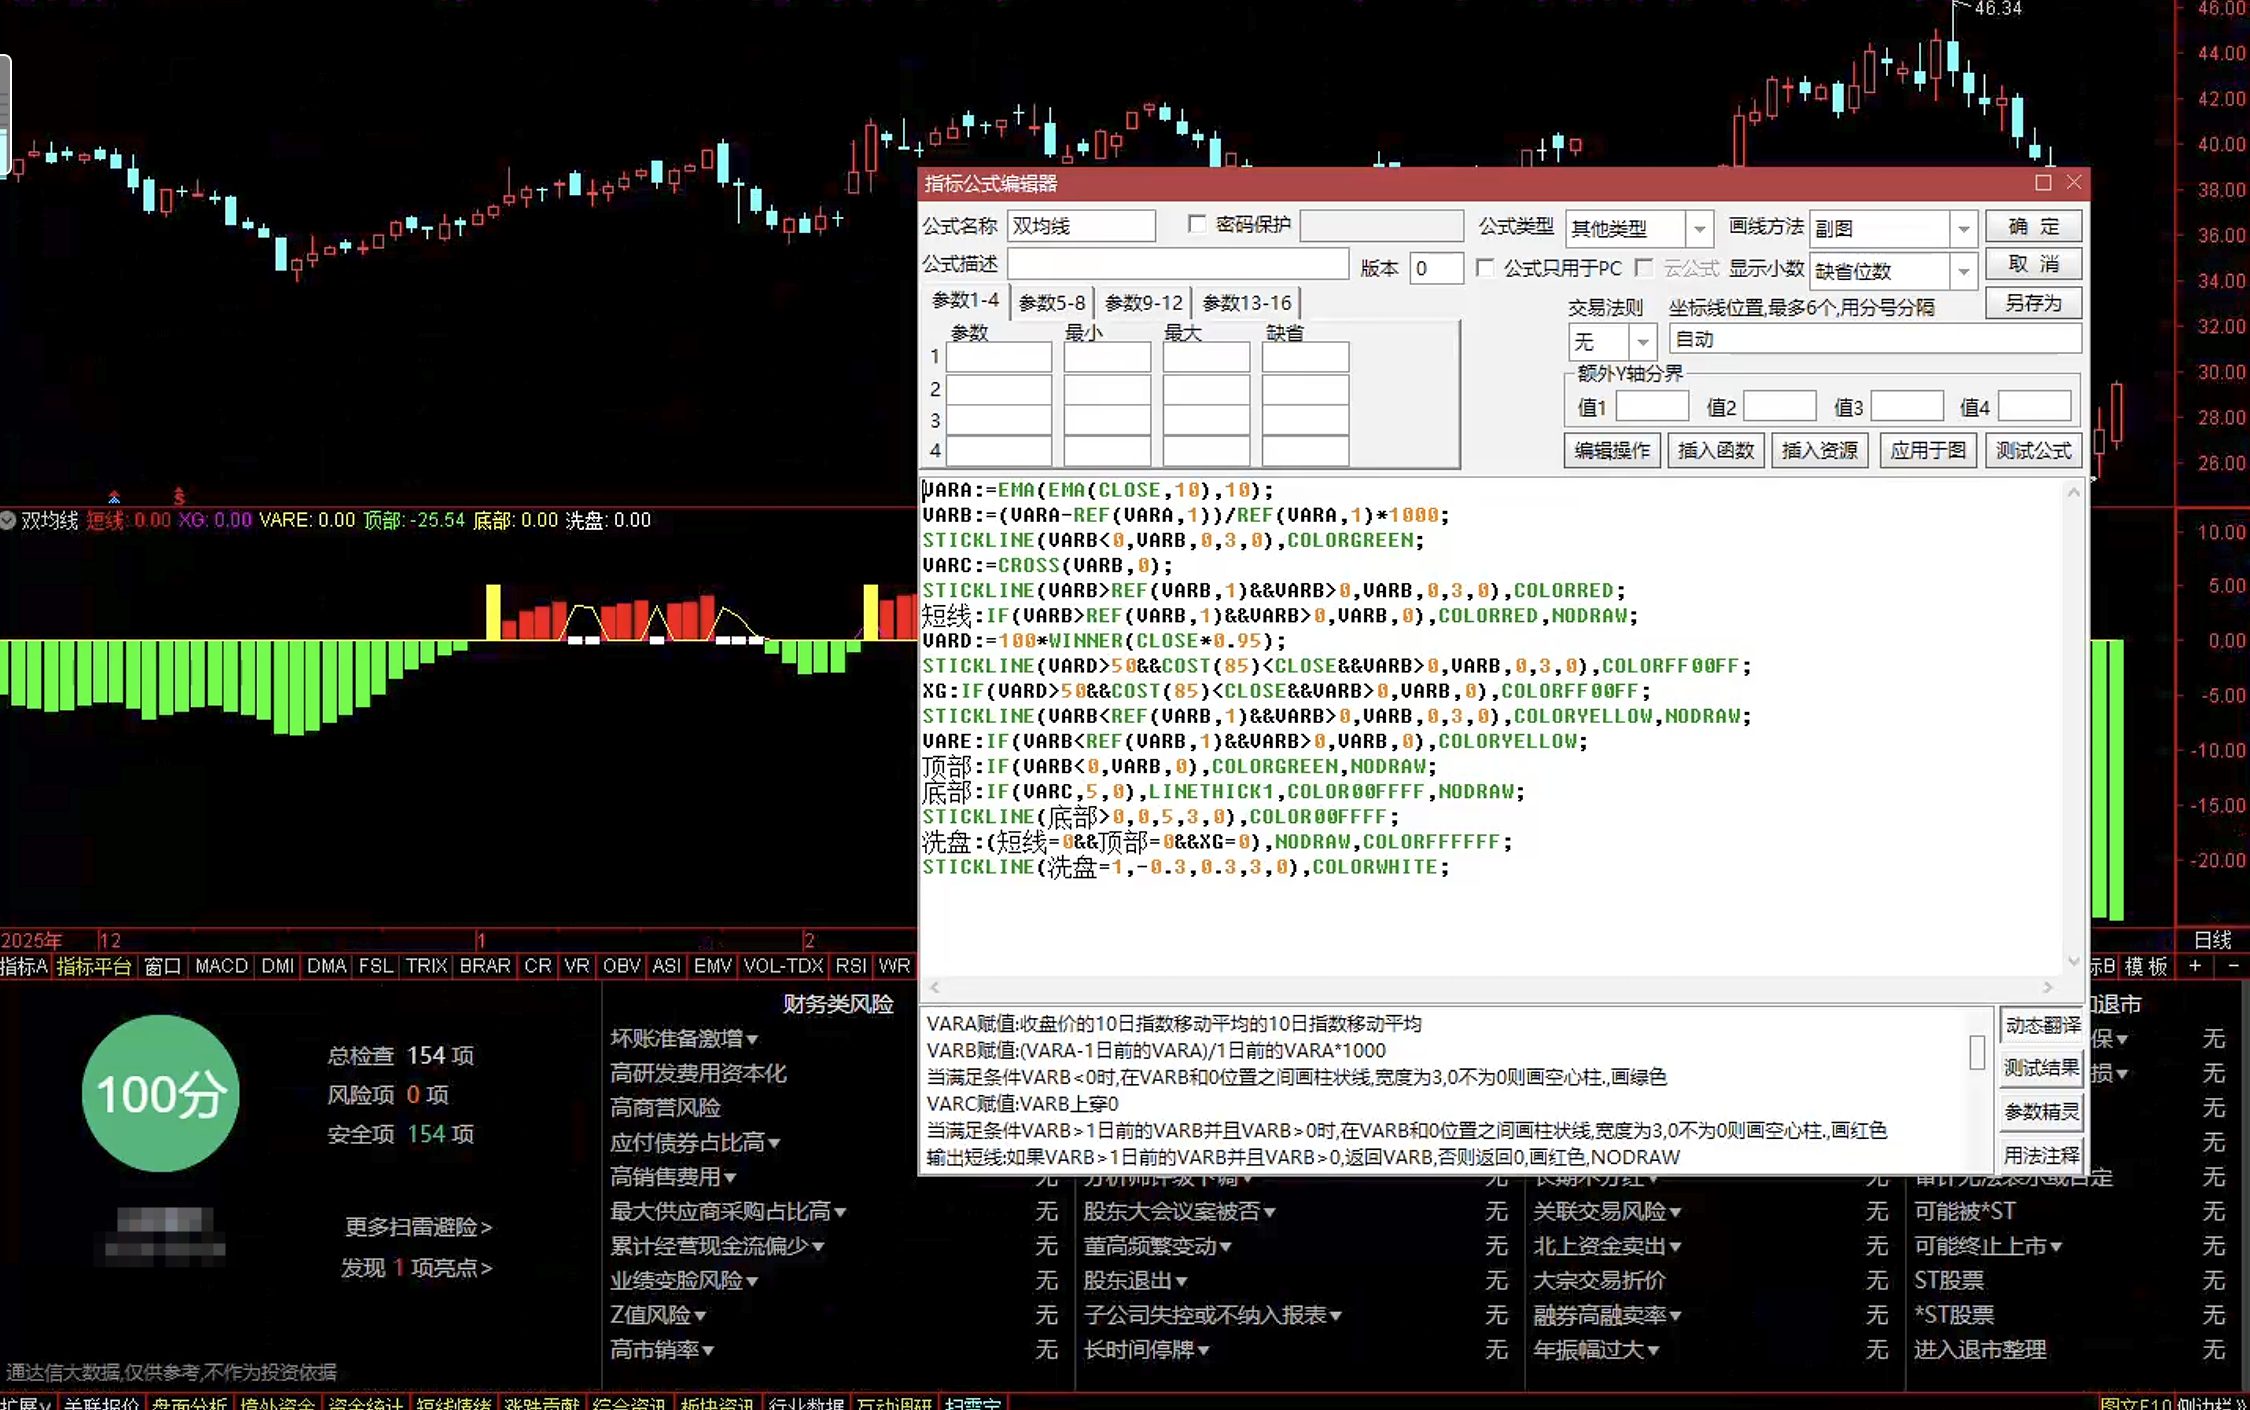This screenshot has width=2250, height=1410.
Task: Toggle the 云公式 checkbox
Action: coord(1643,268)
